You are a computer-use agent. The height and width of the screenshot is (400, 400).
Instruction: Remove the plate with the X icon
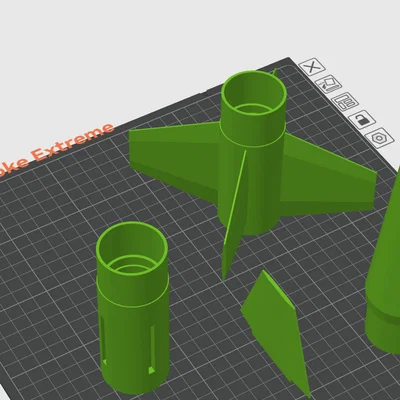pos(312,67)
